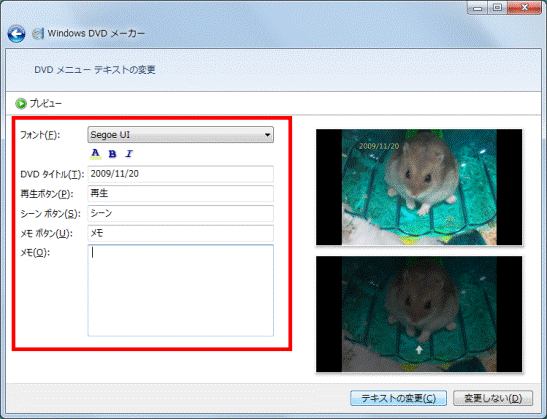Click the 再生ボタン text field
The width and height of the screenshot is (547, 419).
tap(180, 193)
